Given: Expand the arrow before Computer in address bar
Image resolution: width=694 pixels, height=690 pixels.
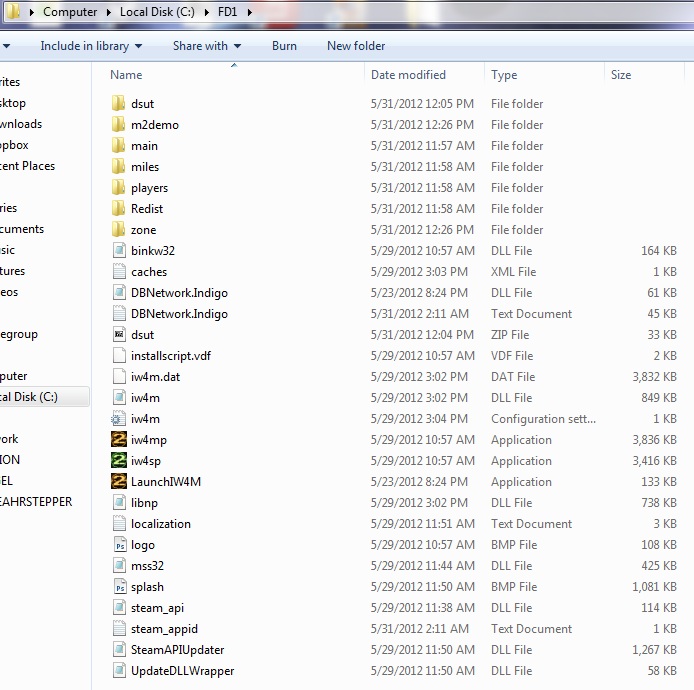Looking at the screenshot, I should click(31, 12).
